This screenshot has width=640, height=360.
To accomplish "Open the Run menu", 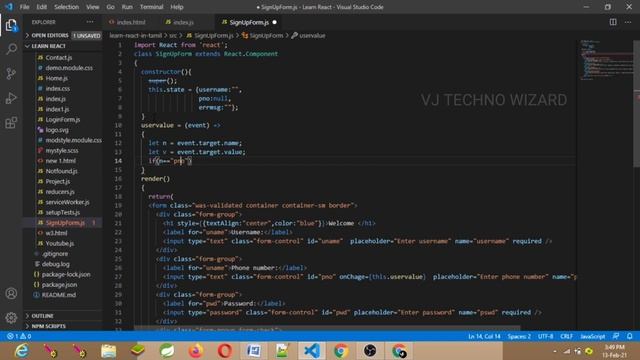I will (127, 7).
